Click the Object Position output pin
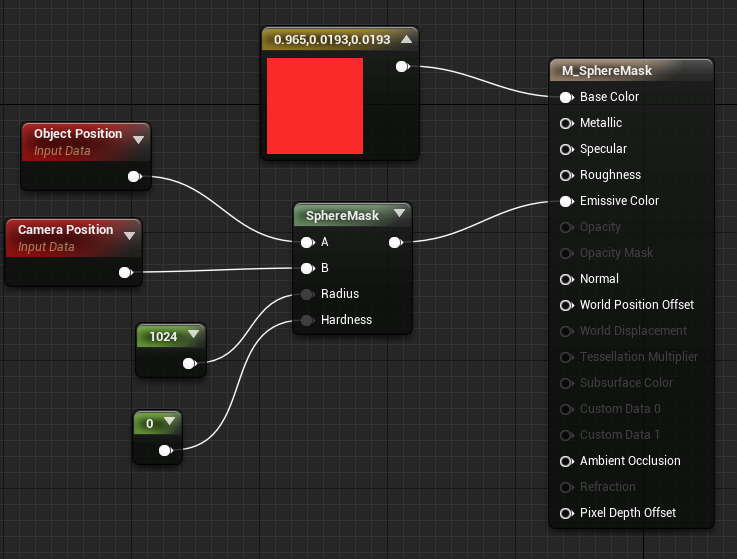The image size is (737, 559). pos(134,177)
